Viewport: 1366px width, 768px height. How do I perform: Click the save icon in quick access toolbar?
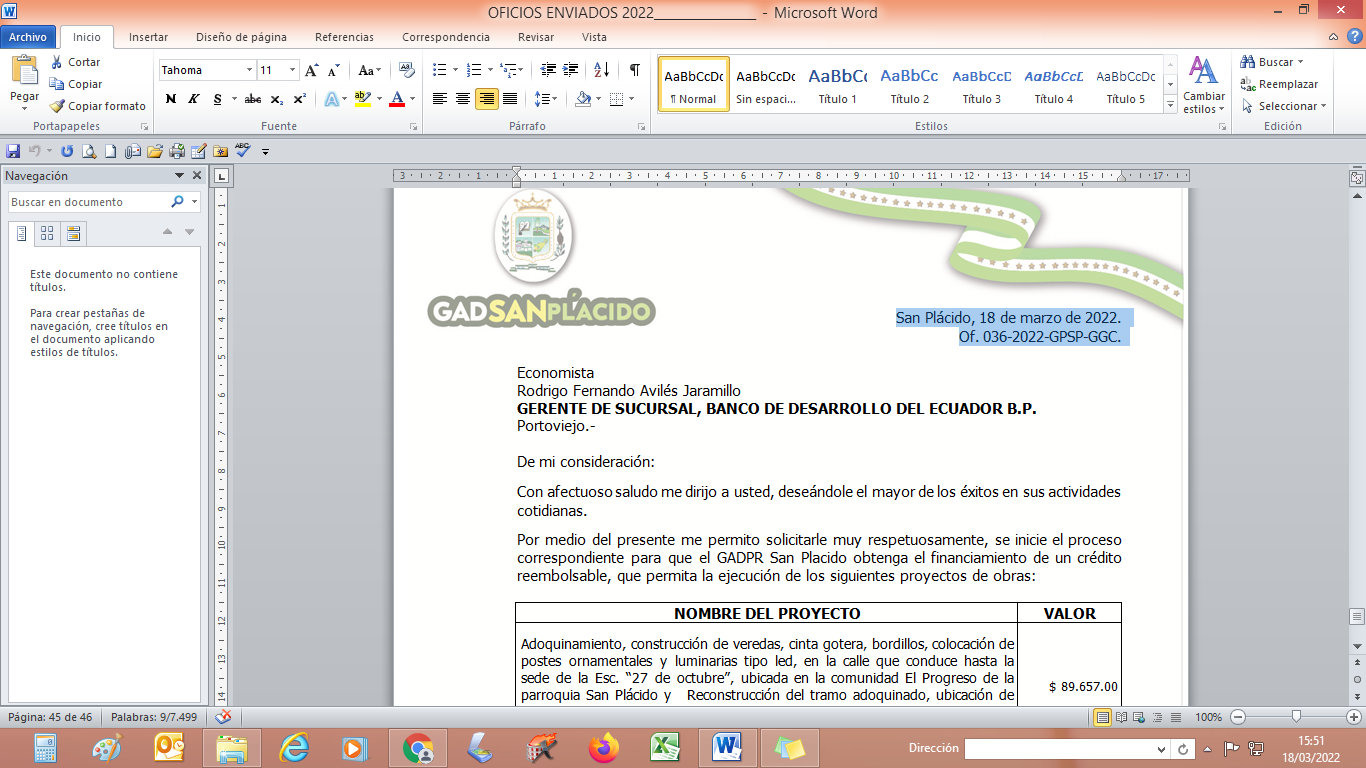click(x=13, y=151)
